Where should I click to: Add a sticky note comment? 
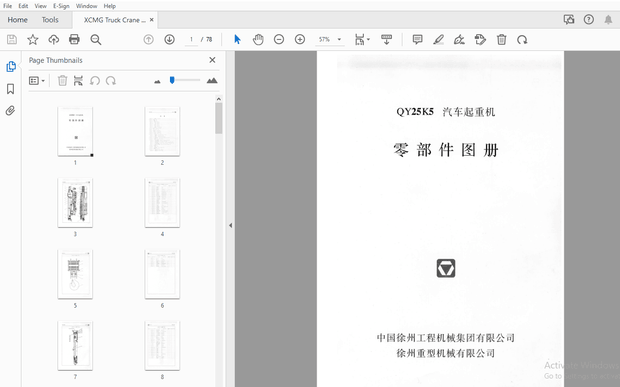pyautogui.click(x=418, y=40)
